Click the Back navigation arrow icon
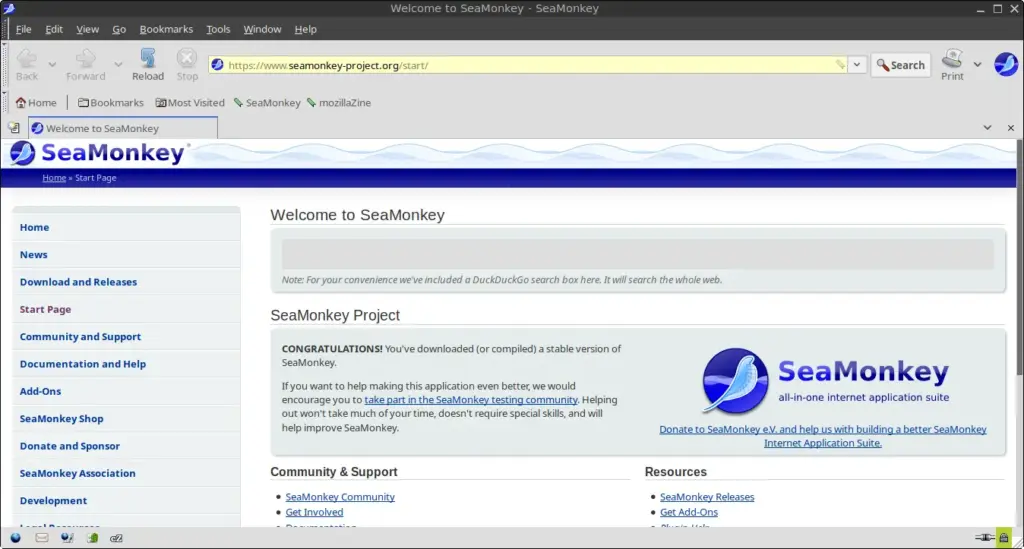Screen dimensions: 1024x549 pos(27,59)
